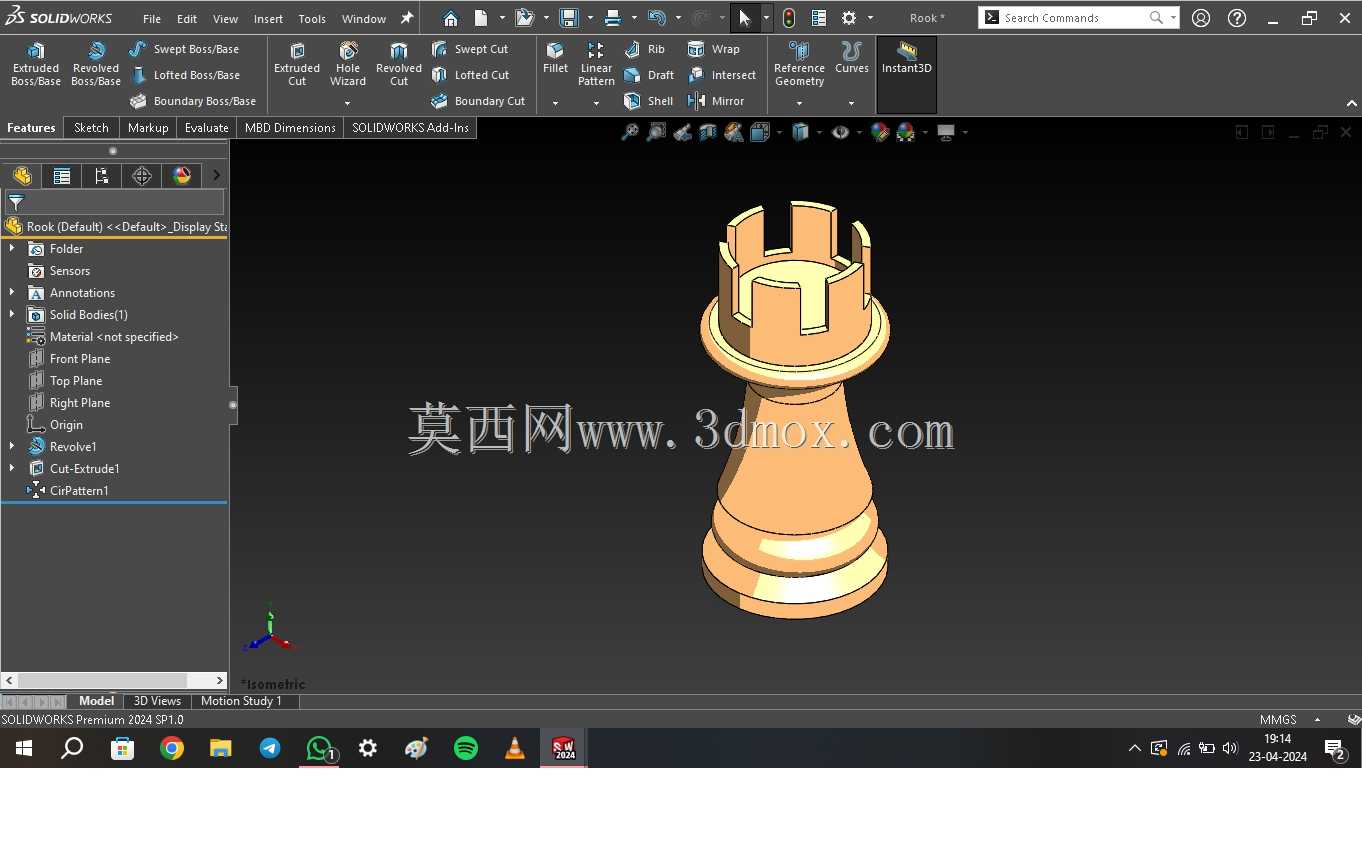
Task: Expand the Folder tree node
Action: coord(12,248)
